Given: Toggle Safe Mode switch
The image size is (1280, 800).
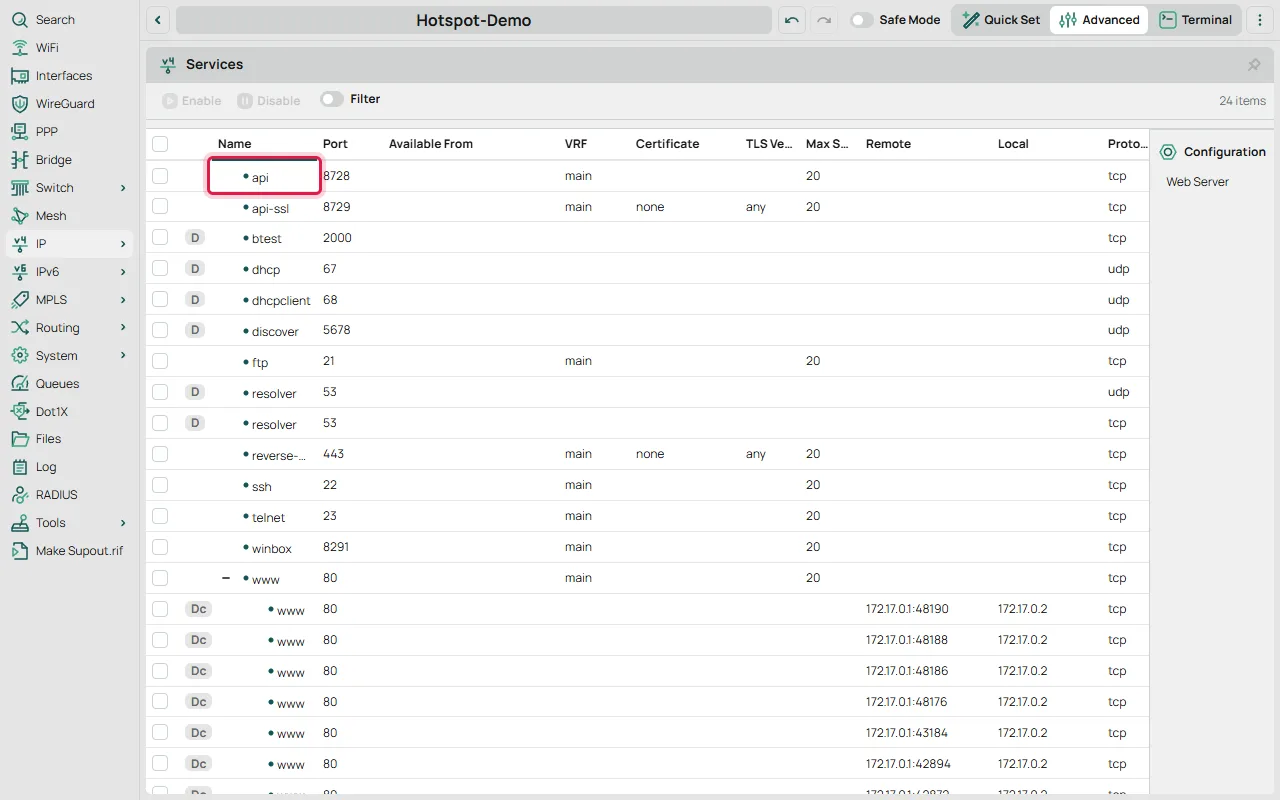Looking at the screenshot, I should (861, 20).
